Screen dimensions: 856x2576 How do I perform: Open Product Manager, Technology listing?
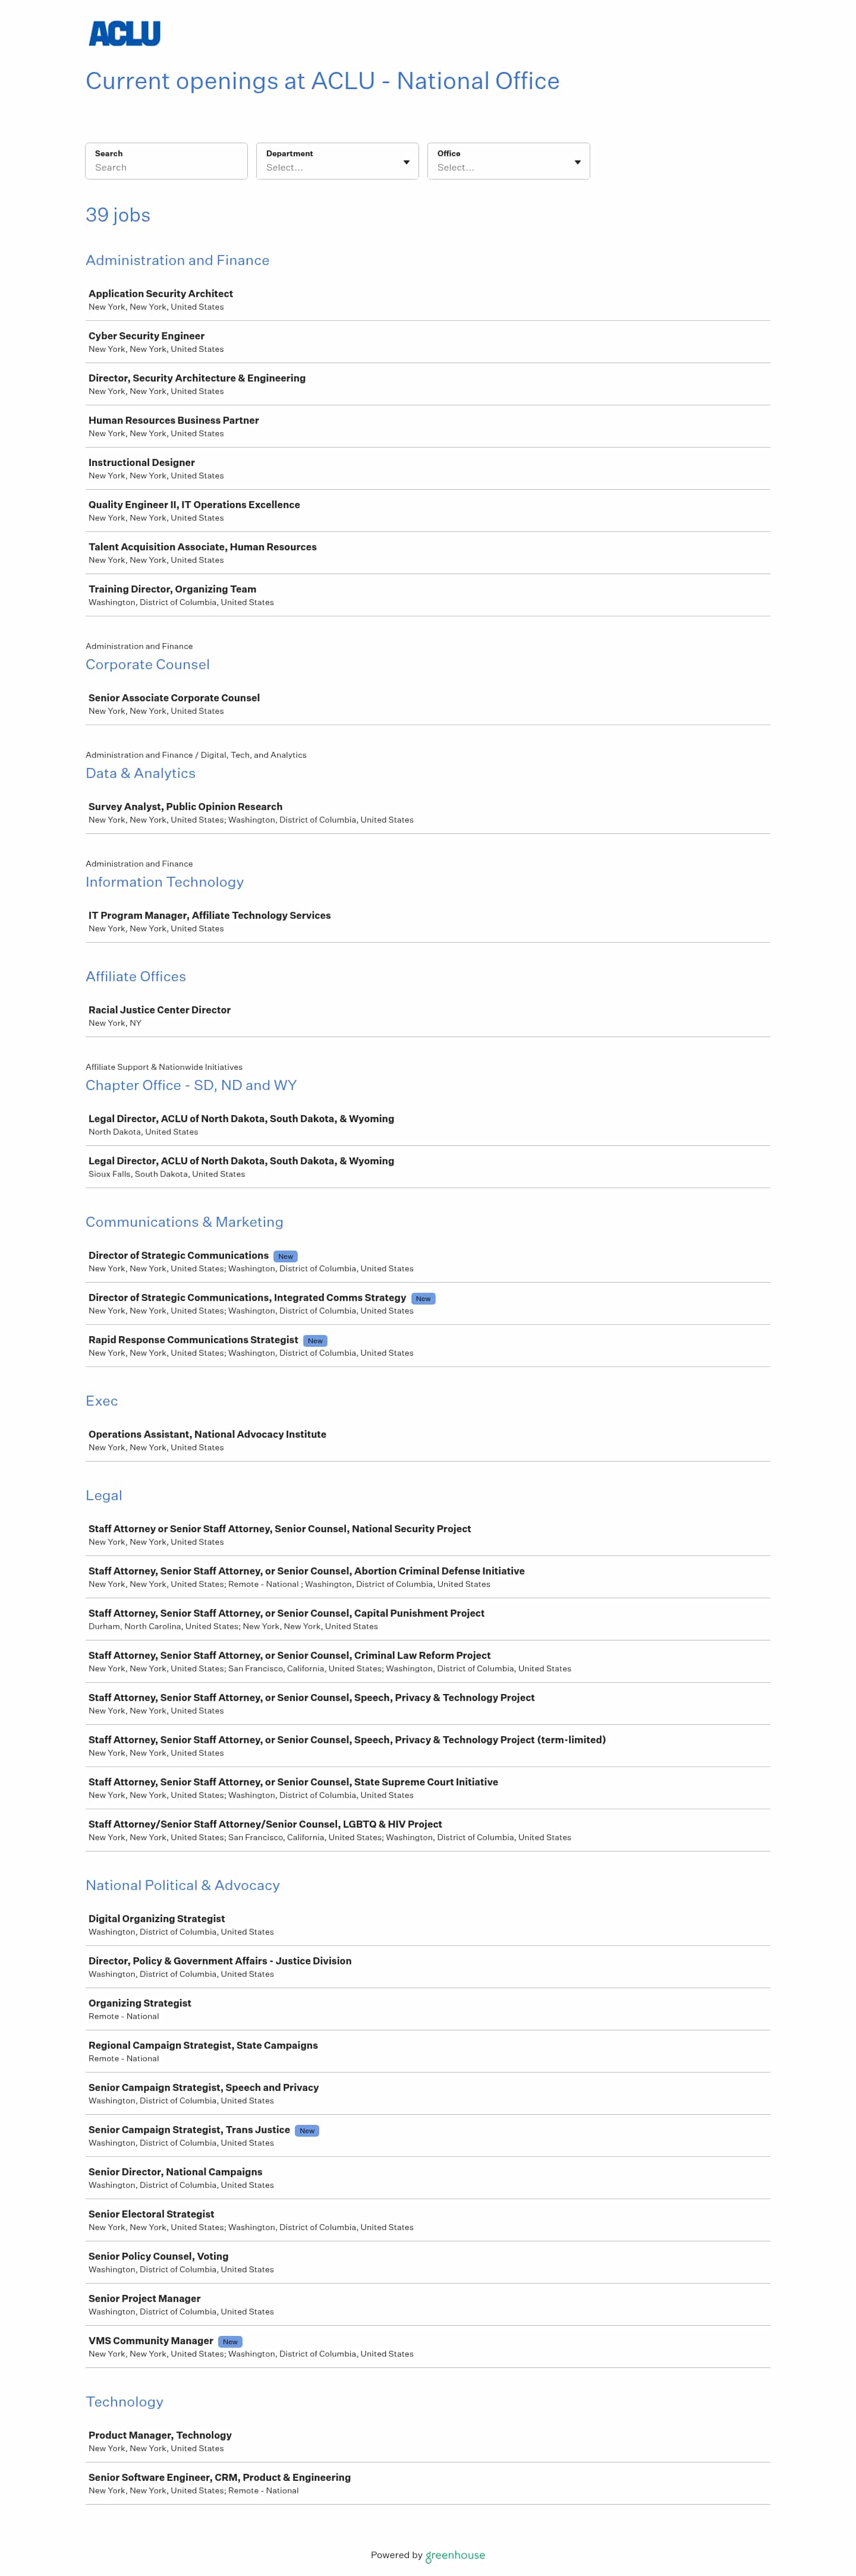point(160,2435)
